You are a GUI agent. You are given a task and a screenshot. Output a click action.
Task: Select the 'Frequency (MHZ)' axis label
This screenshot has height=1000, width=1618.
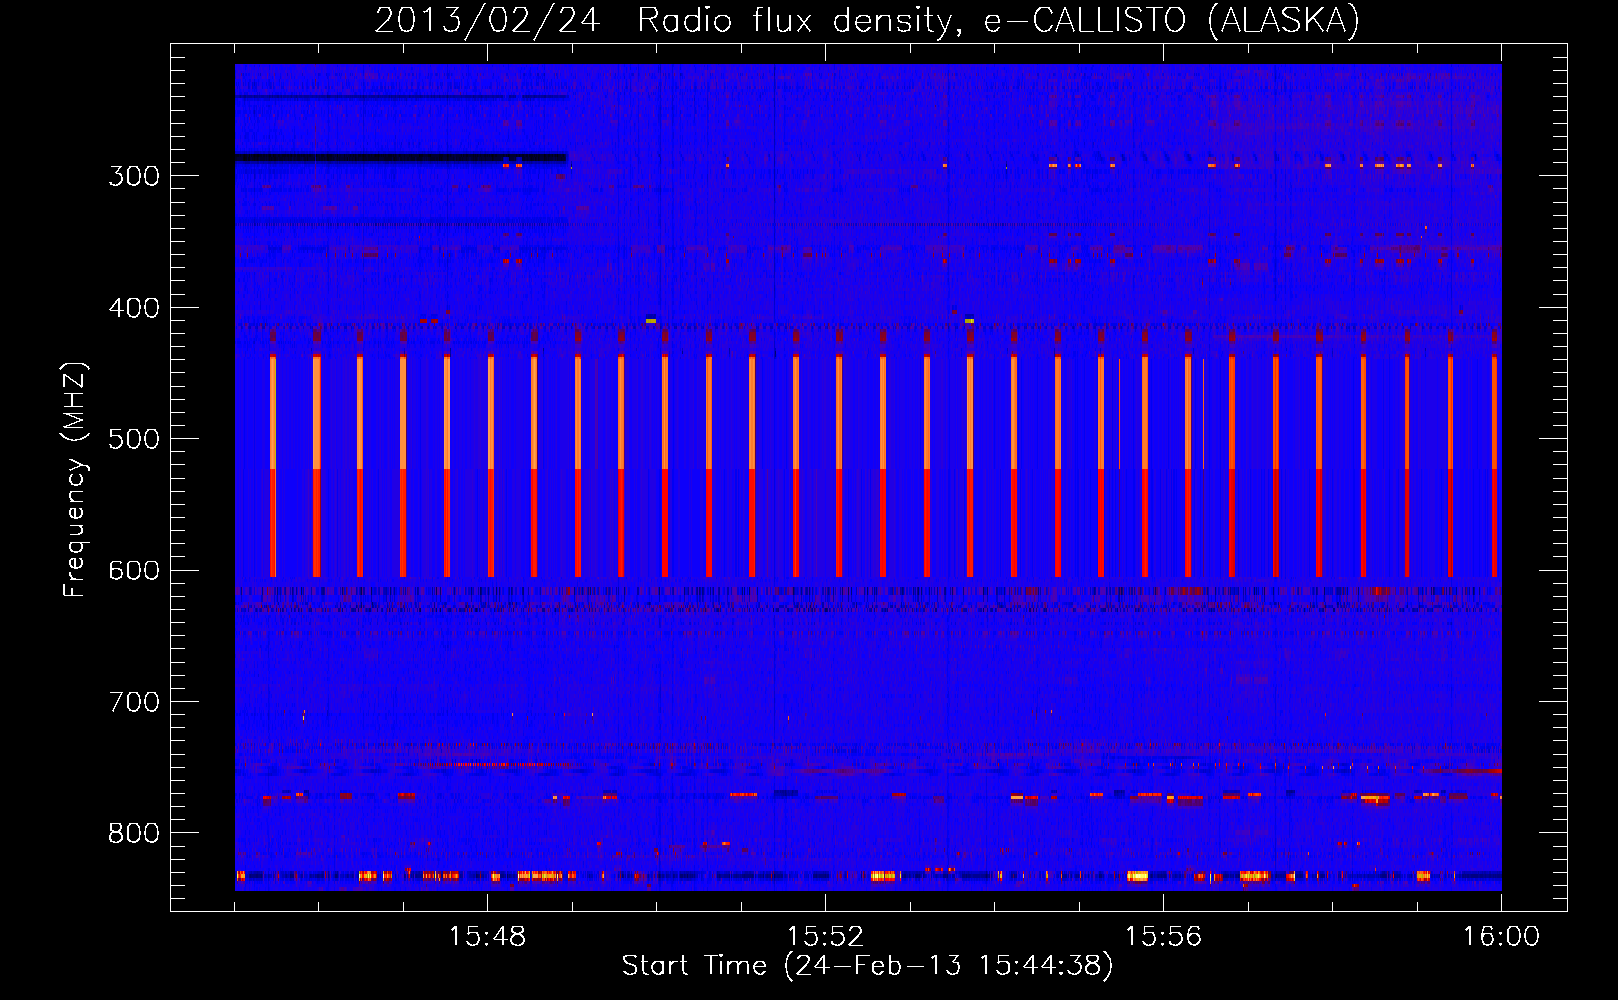(x=75, y=480)
